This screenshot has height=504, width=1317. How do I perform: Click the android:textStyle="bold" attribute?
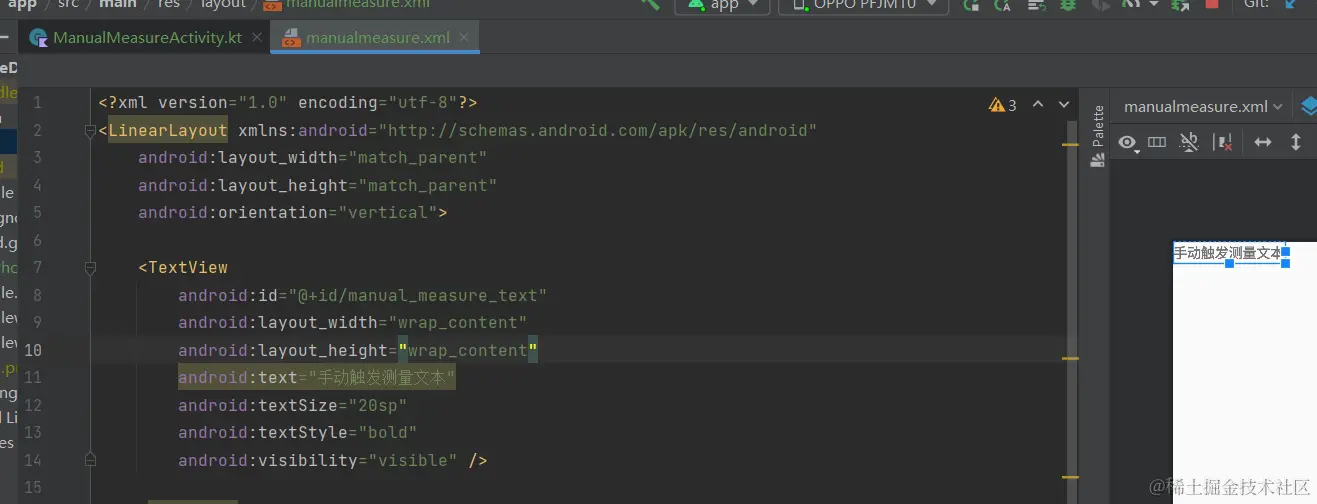pyautogui.click(x=297, y=433)
